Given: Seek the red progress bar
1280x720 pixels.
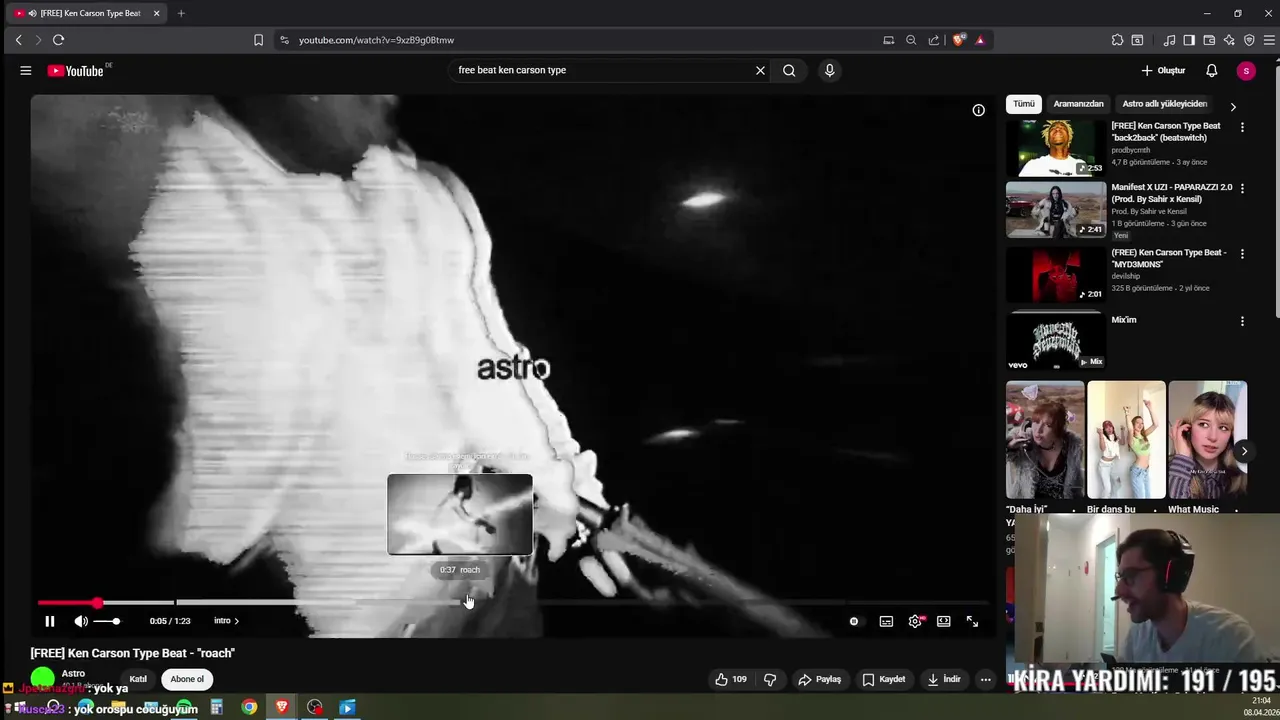Looking at the screenshot, I should pyautogui.click(x=68, y=603).
